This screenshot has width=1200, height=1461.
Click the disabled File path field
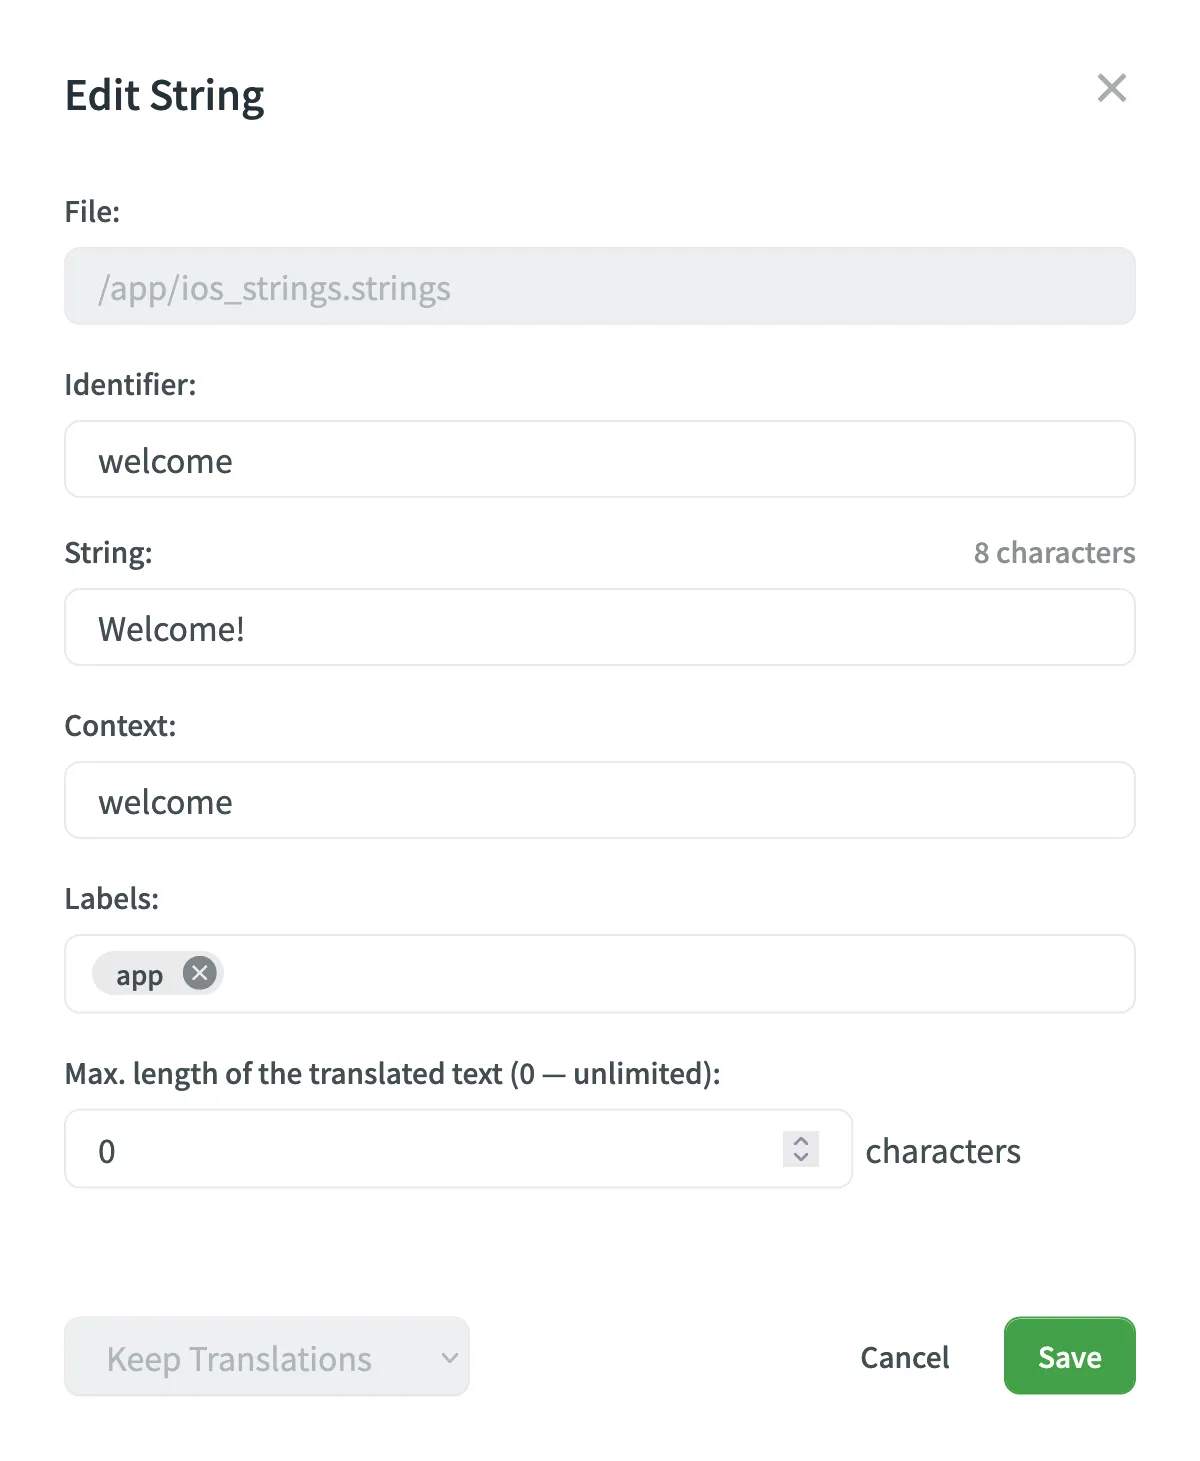point(600,287)
